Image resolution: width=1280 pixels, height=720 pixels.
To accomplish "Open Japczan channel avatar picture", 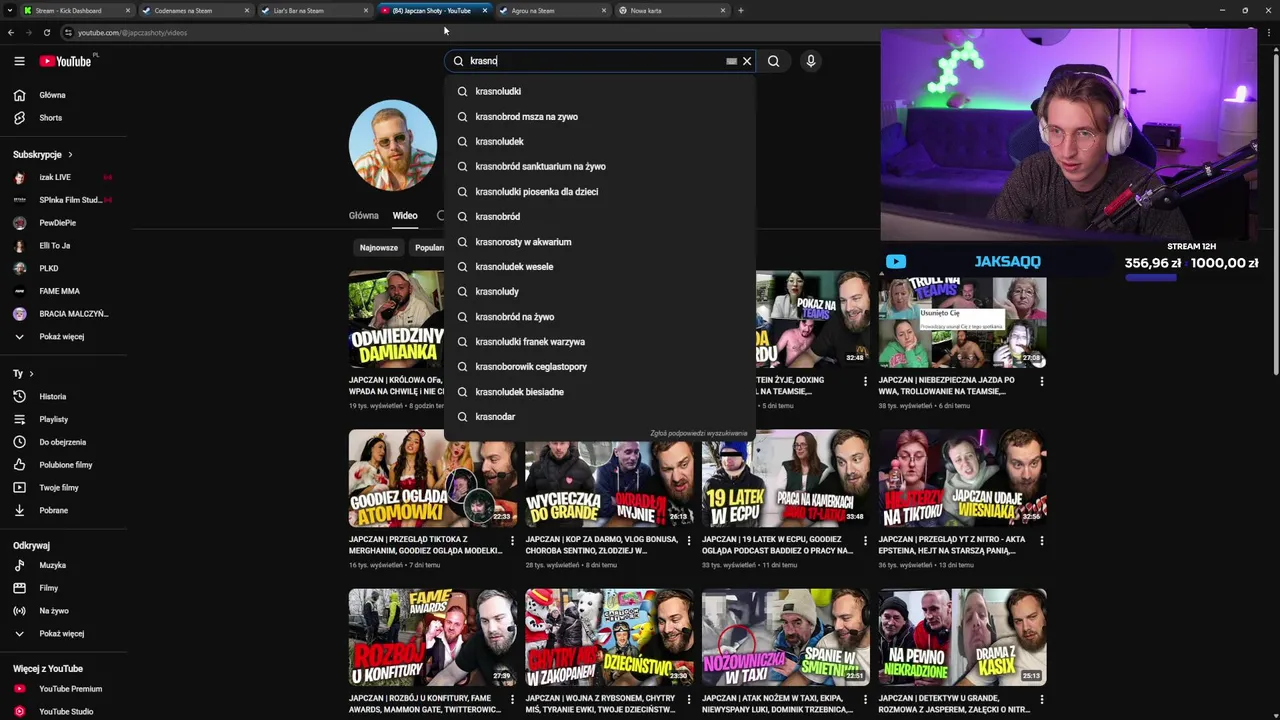I will [x=393, y=145].
